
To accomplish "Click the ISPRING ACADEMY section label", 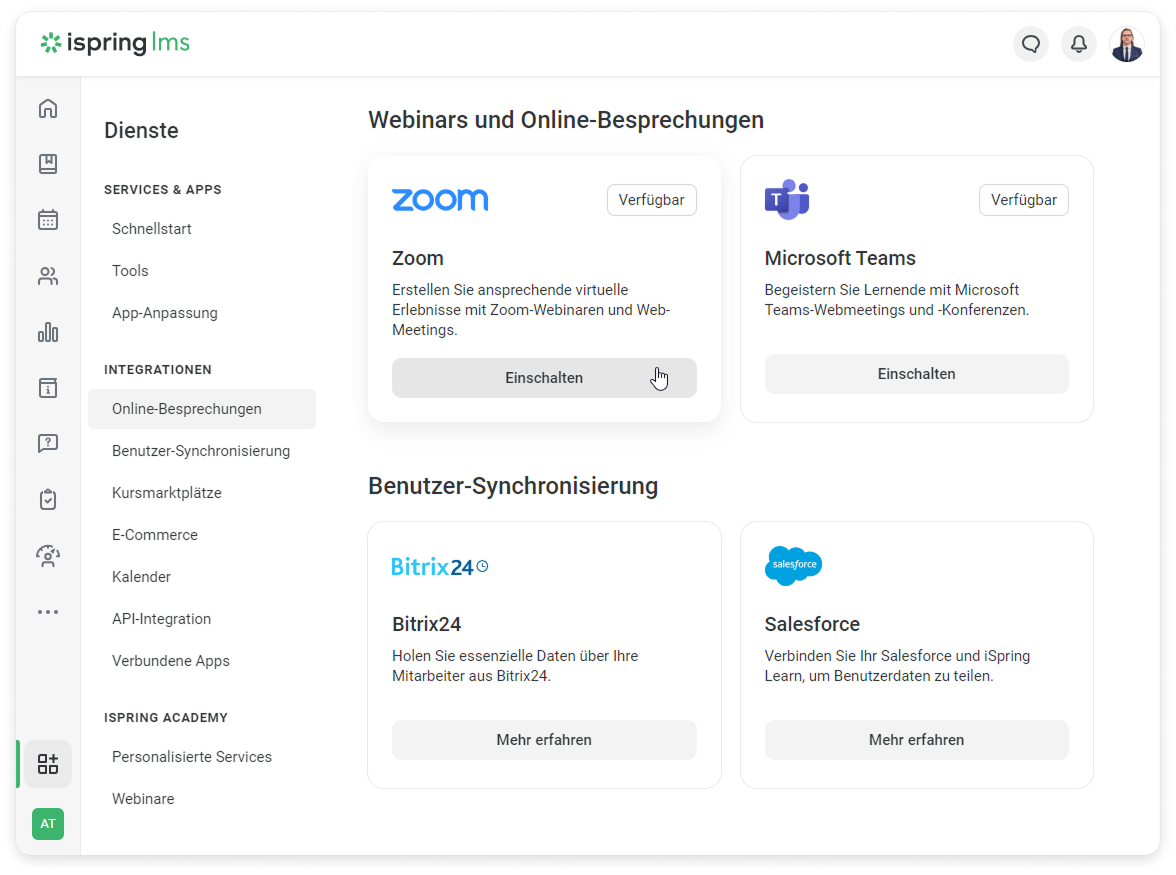I will click(166, 718).
